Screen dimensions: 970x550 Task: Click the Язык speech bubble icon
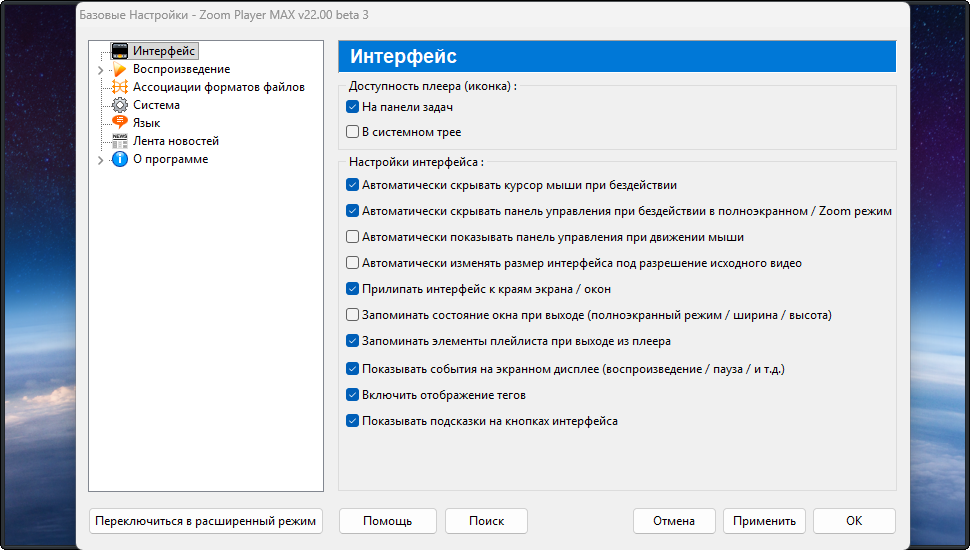(120, 123)
